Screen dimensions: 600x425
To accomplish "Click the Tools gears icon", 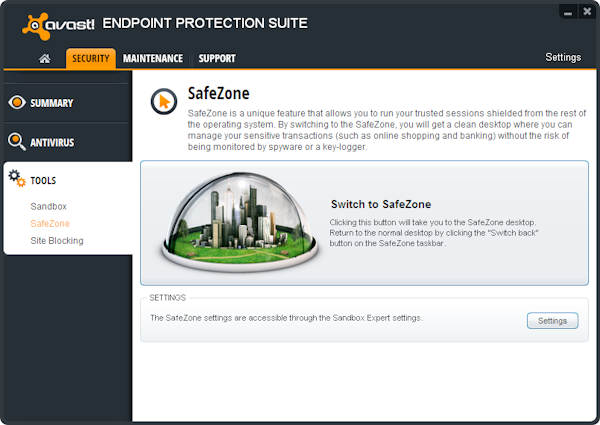I will (17, 178).
